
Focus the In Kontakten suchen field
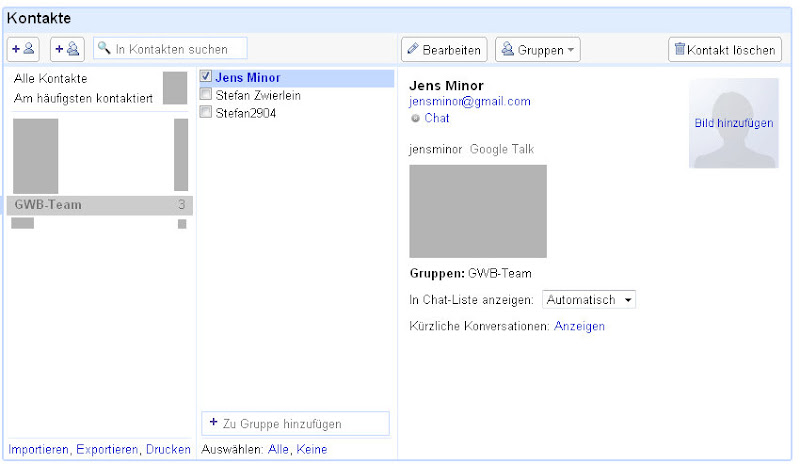(170, 48)
